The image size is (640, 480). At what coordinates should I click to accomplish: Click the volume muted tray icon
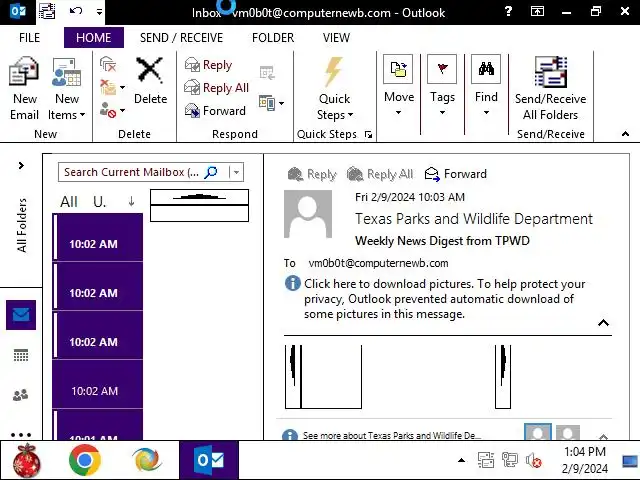pyautogui.click(x=533, y=461)
